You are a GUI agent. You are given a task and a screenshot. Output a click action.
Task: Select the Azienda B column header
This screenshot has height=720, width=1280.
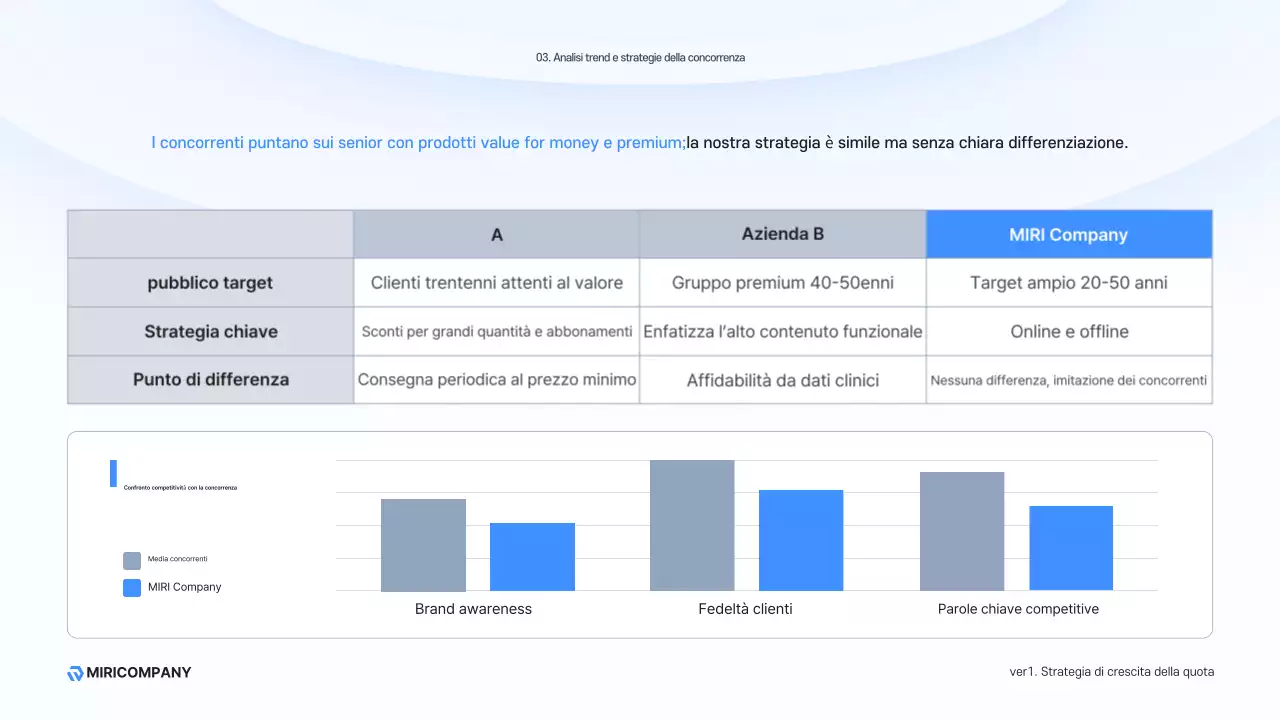(782, 235)
